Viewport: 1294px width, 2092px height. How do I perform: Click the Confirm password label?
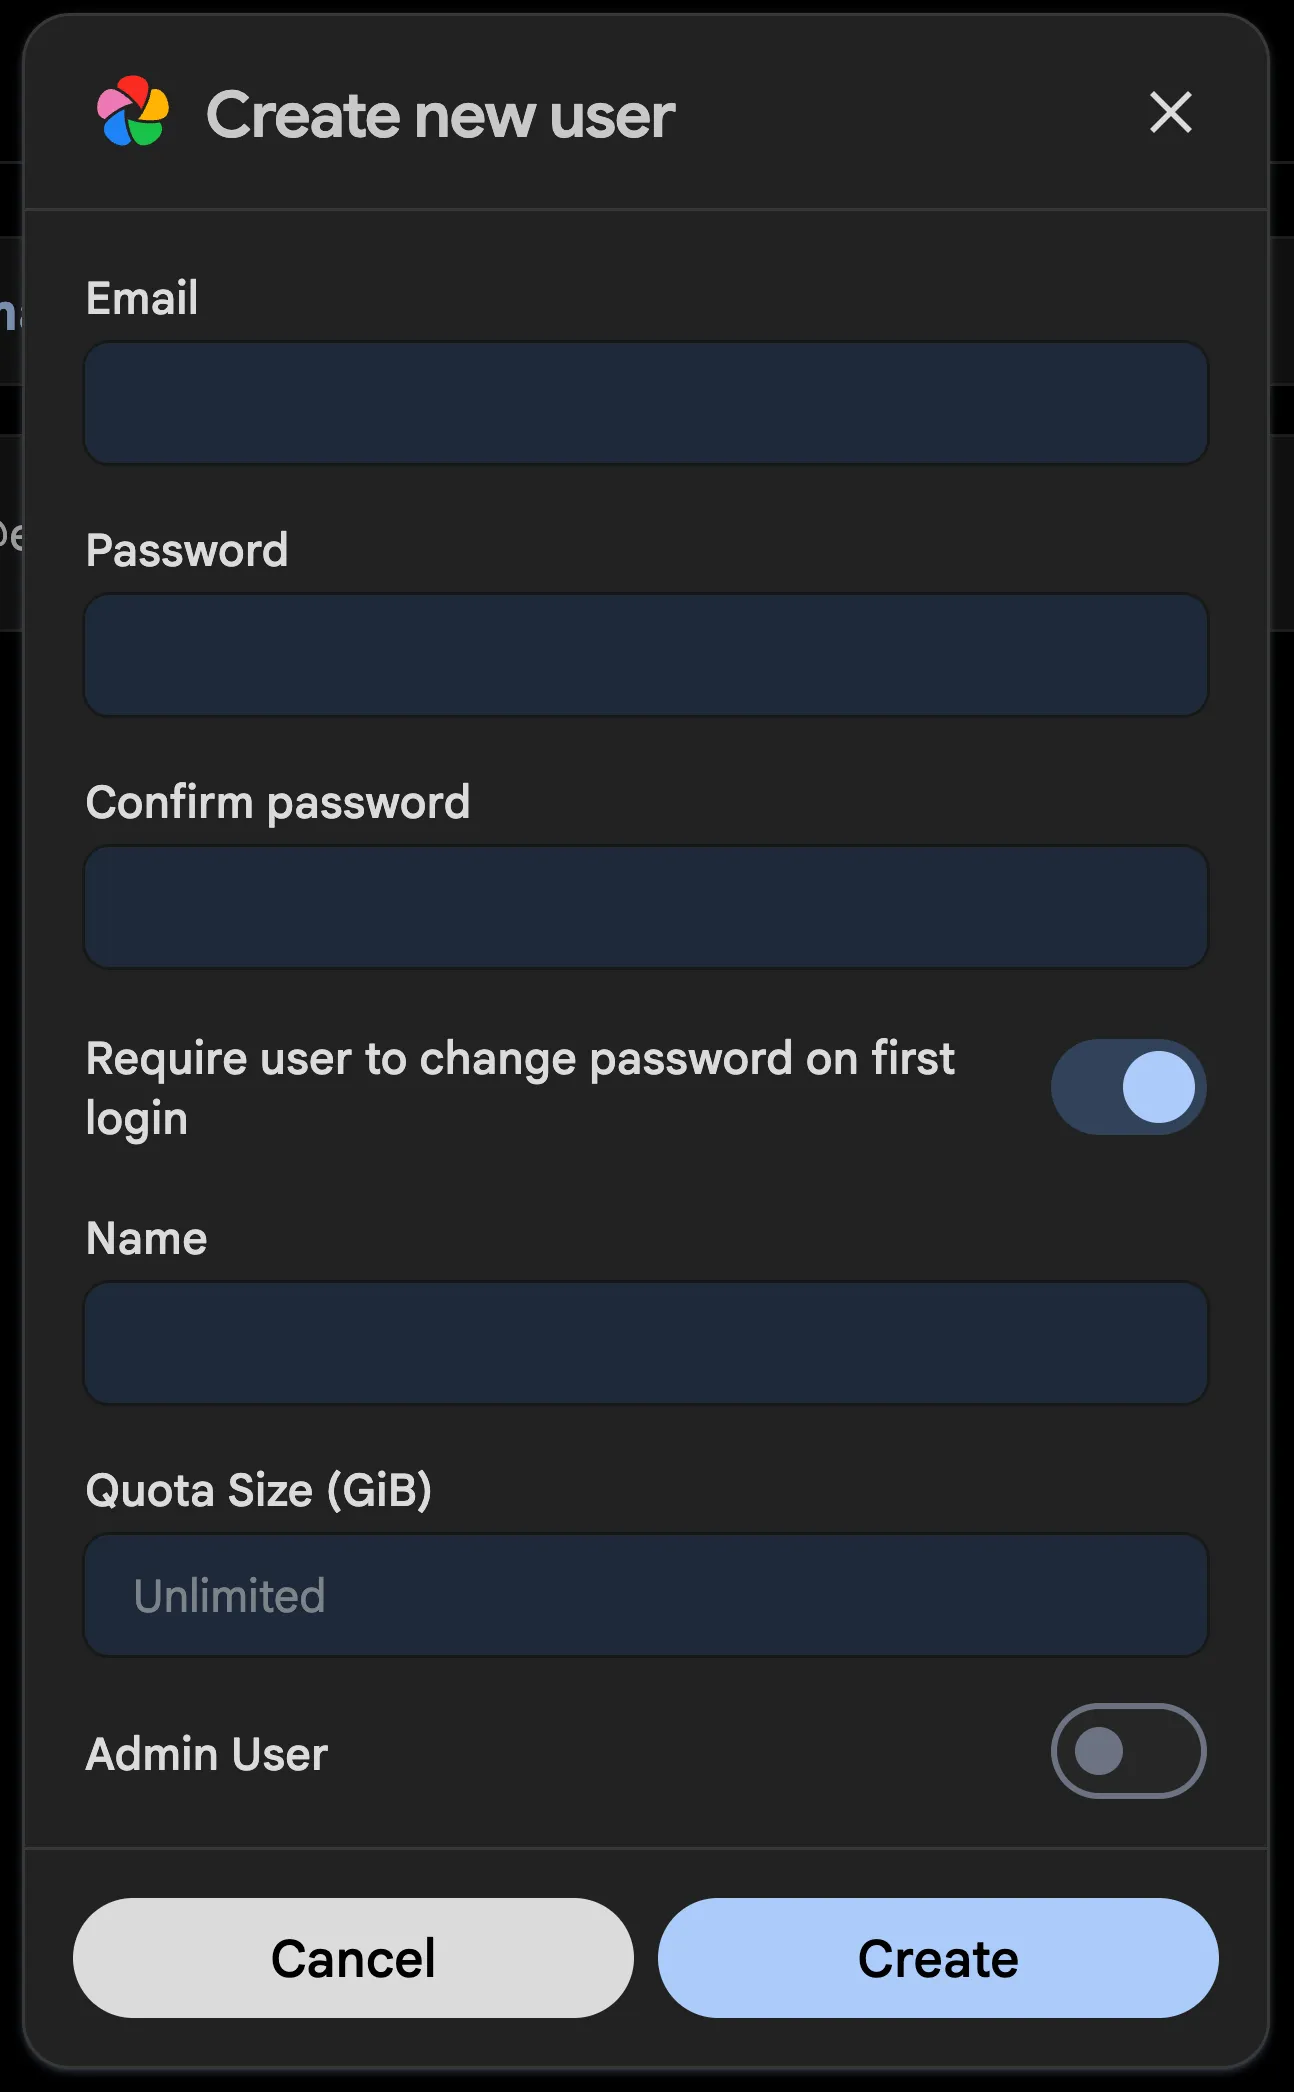[278, 802]
